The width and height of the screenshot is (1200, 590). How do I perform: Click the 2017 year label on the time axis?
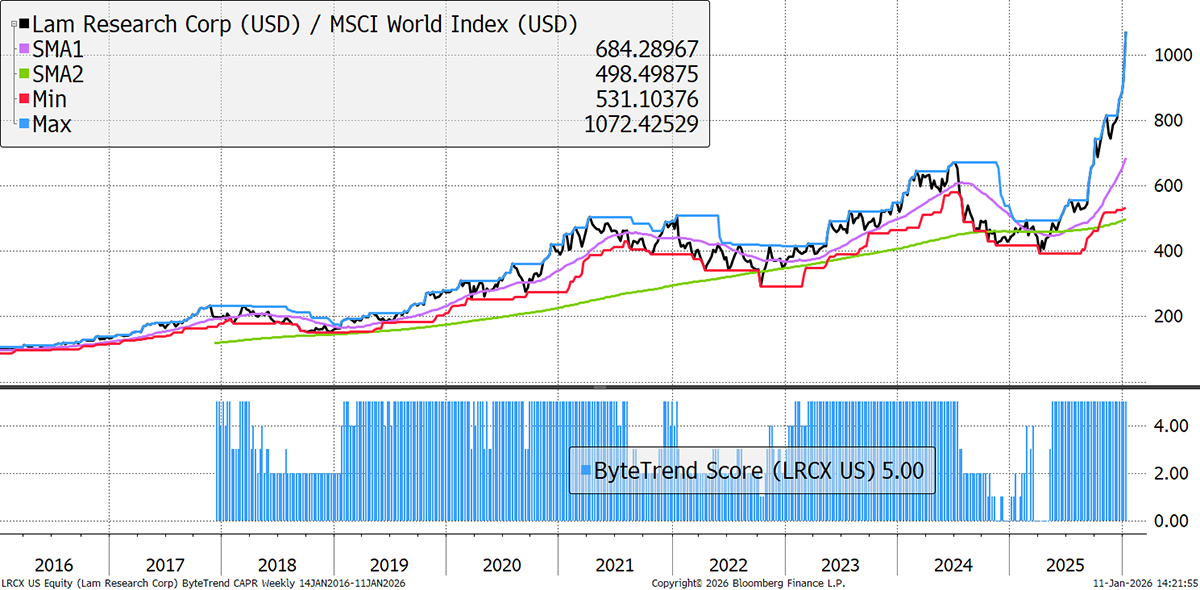[x=163, y=565]
